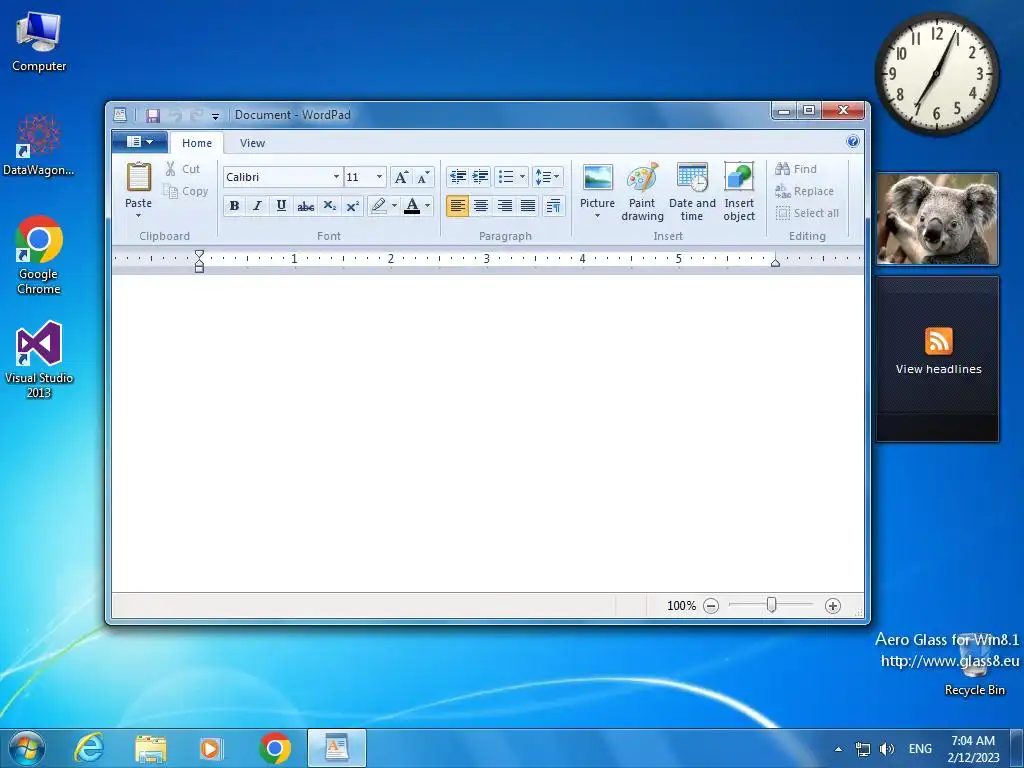
Task: Click the volume speaker tray icon
Action: [x=886, y=749]
